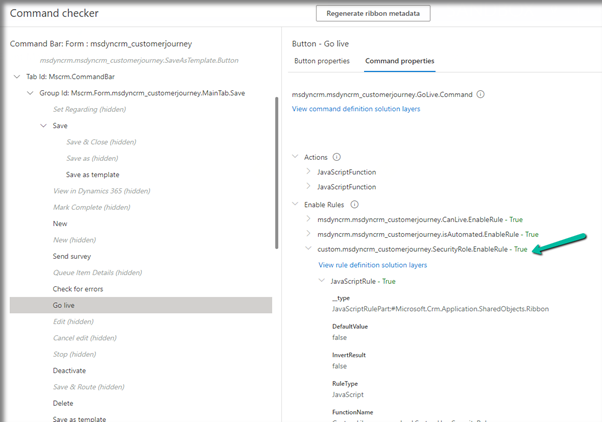Collapse the Save tree node
602x422 pixels.
[43, 126]
